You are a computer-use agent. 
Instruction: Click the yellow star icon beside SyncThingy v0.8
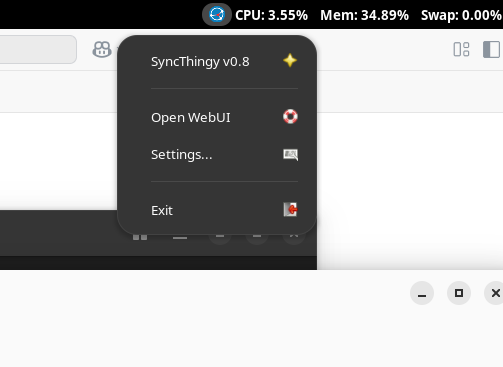(x=290, y=61)
